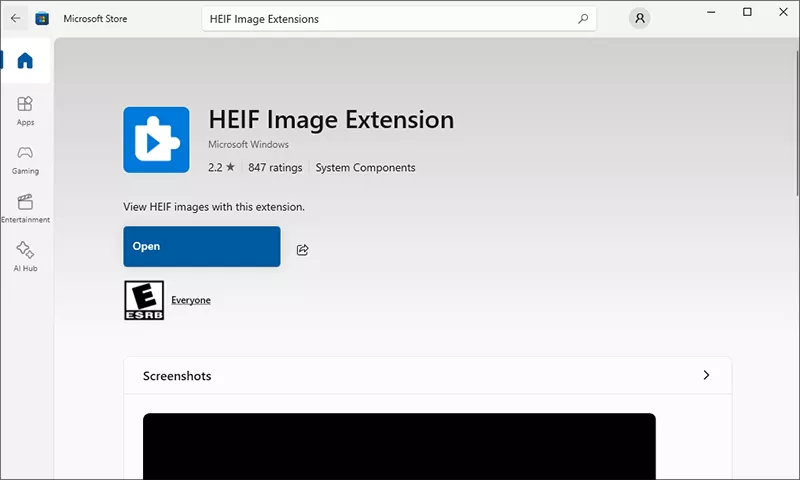Click the Microsoft Store logo icon
The height and width of the screenshot is (480, 800).
click(42, 19)
